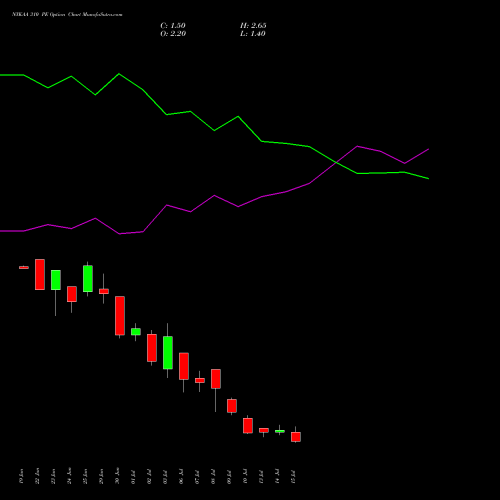Select the 03 Jul date label

pos(166,477)
